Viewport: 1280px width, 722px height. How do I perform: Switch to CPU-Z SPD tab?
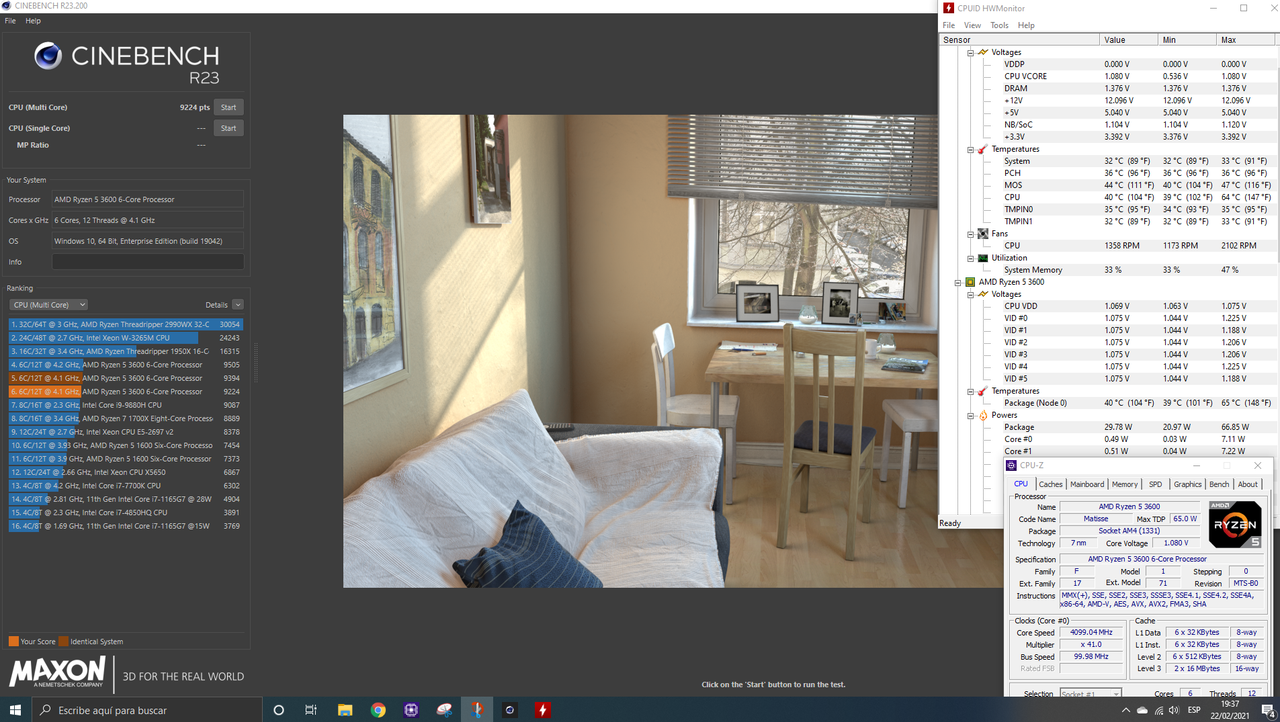pos(1155,484)
